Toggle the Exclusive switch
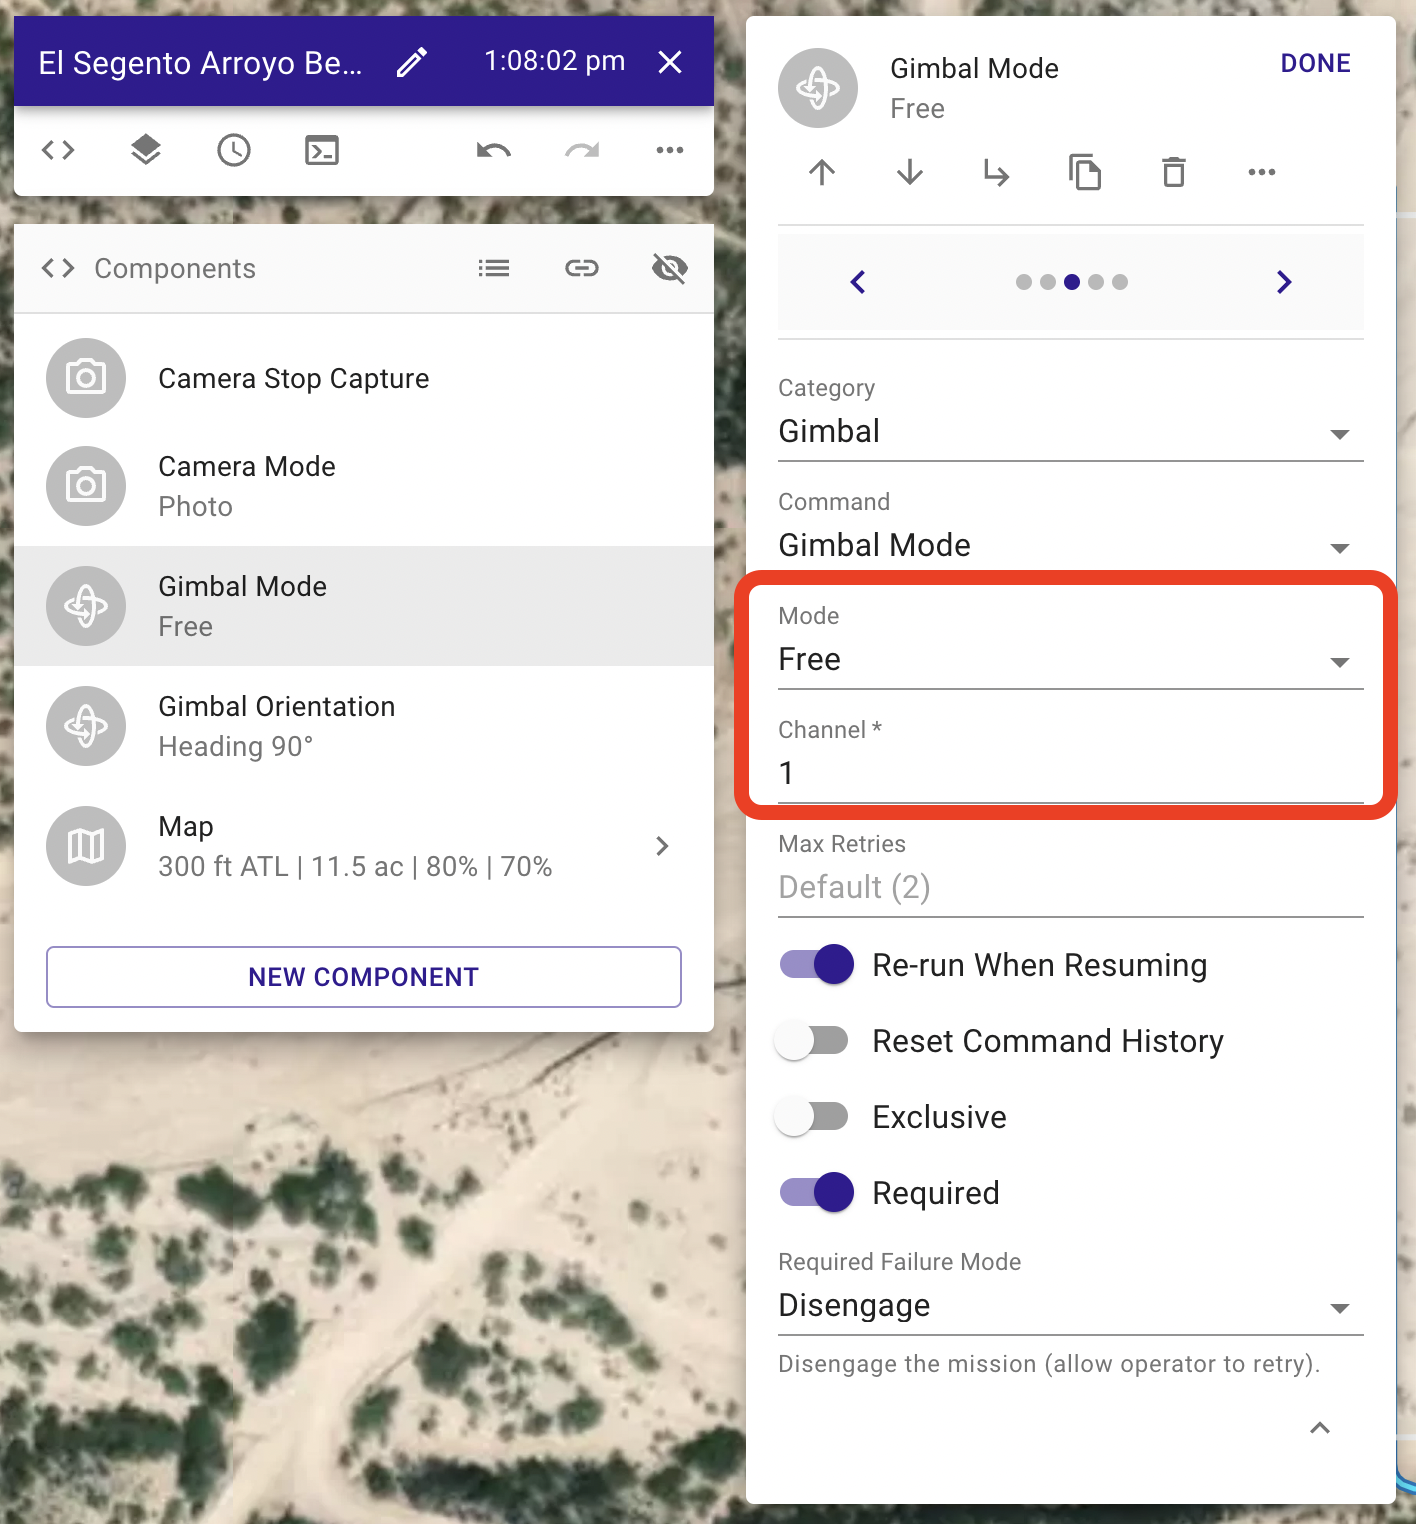The width and height of the screenshot is (1416, 1524). click(x=812, y=1116)
